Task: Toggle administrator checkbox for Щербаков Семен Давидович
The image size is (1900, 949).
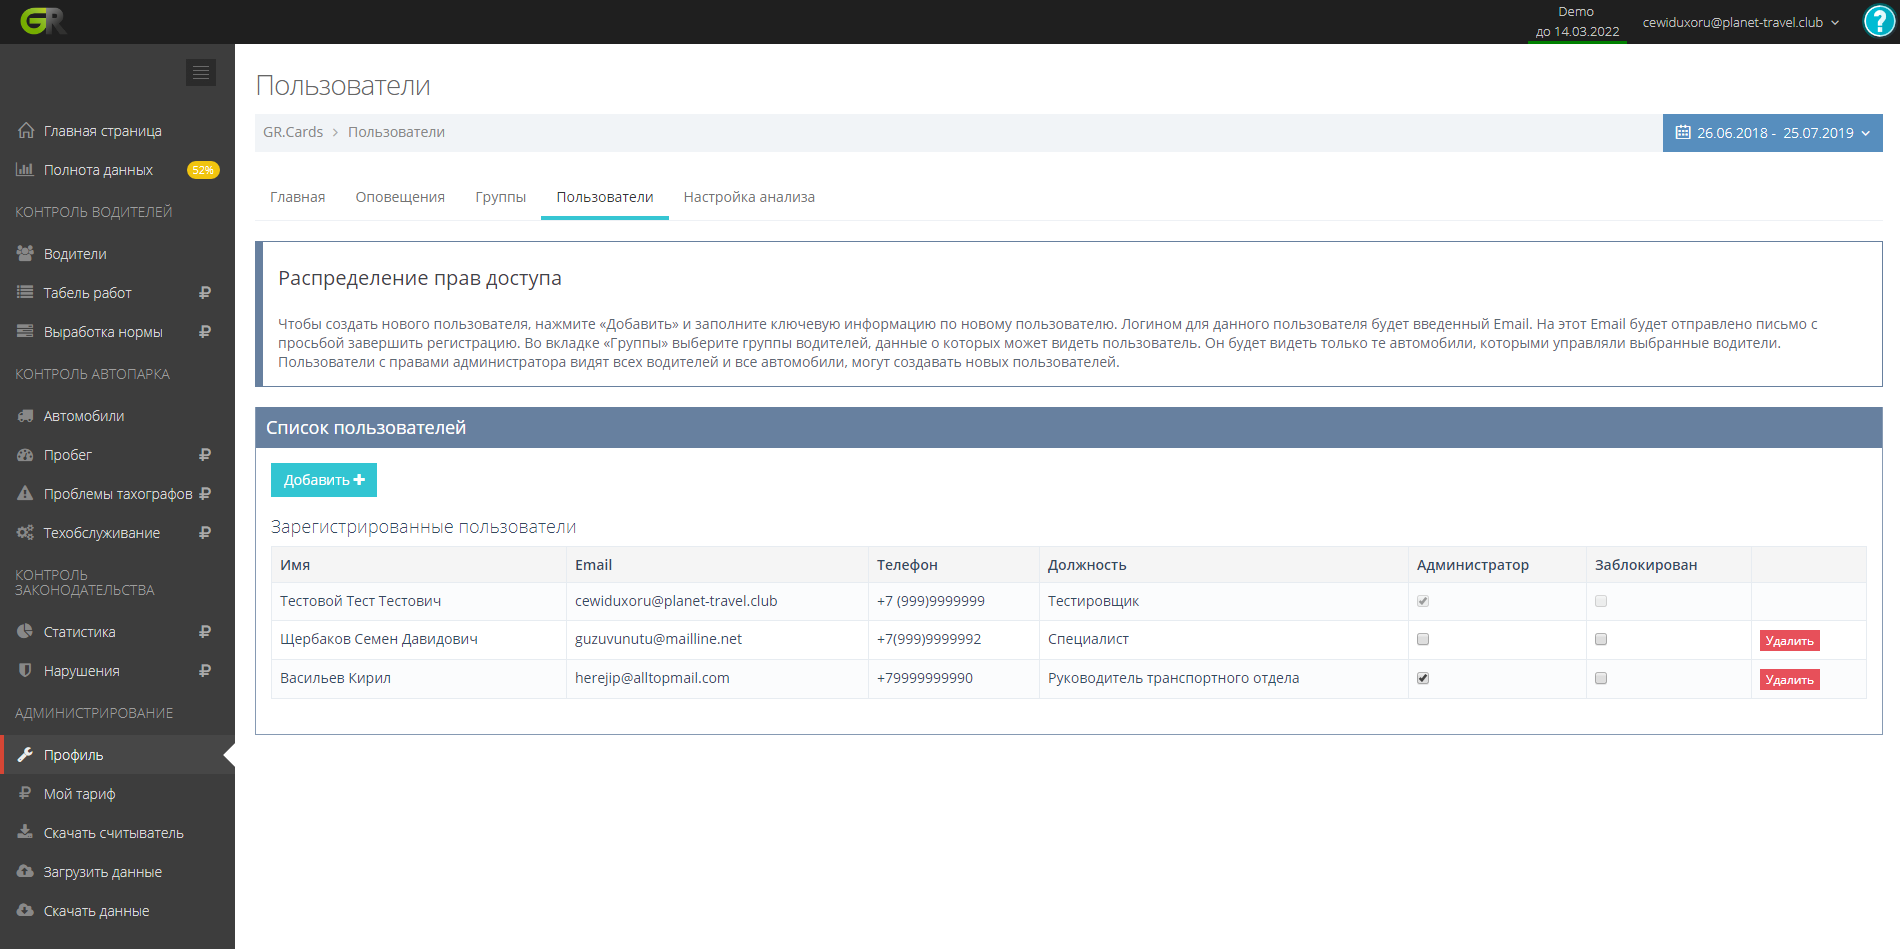Action: click(1423, 639)
